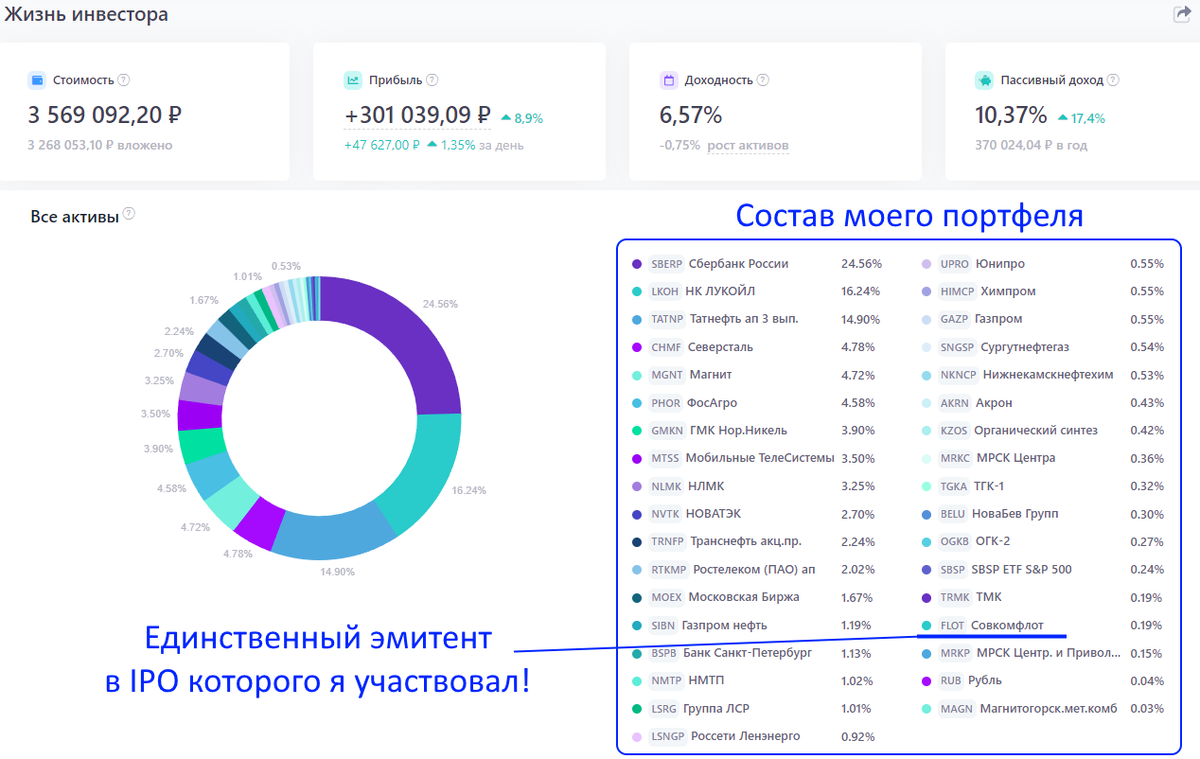This screenshot has height=759, width=1200.
Task: Click Магнитогорск.мет.комб legend entry
Action: click(x=1044, y=709)
